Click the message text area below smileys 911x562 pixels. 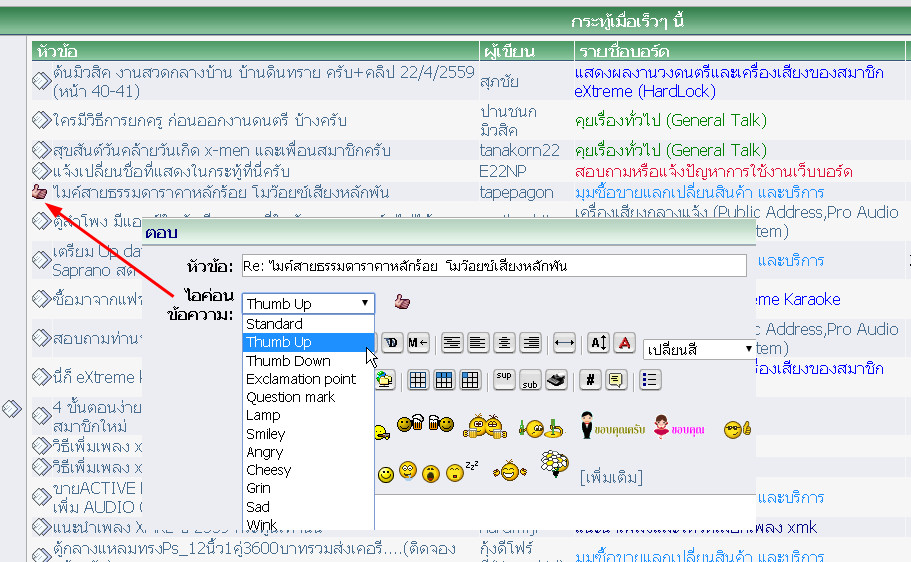(565, 511)
